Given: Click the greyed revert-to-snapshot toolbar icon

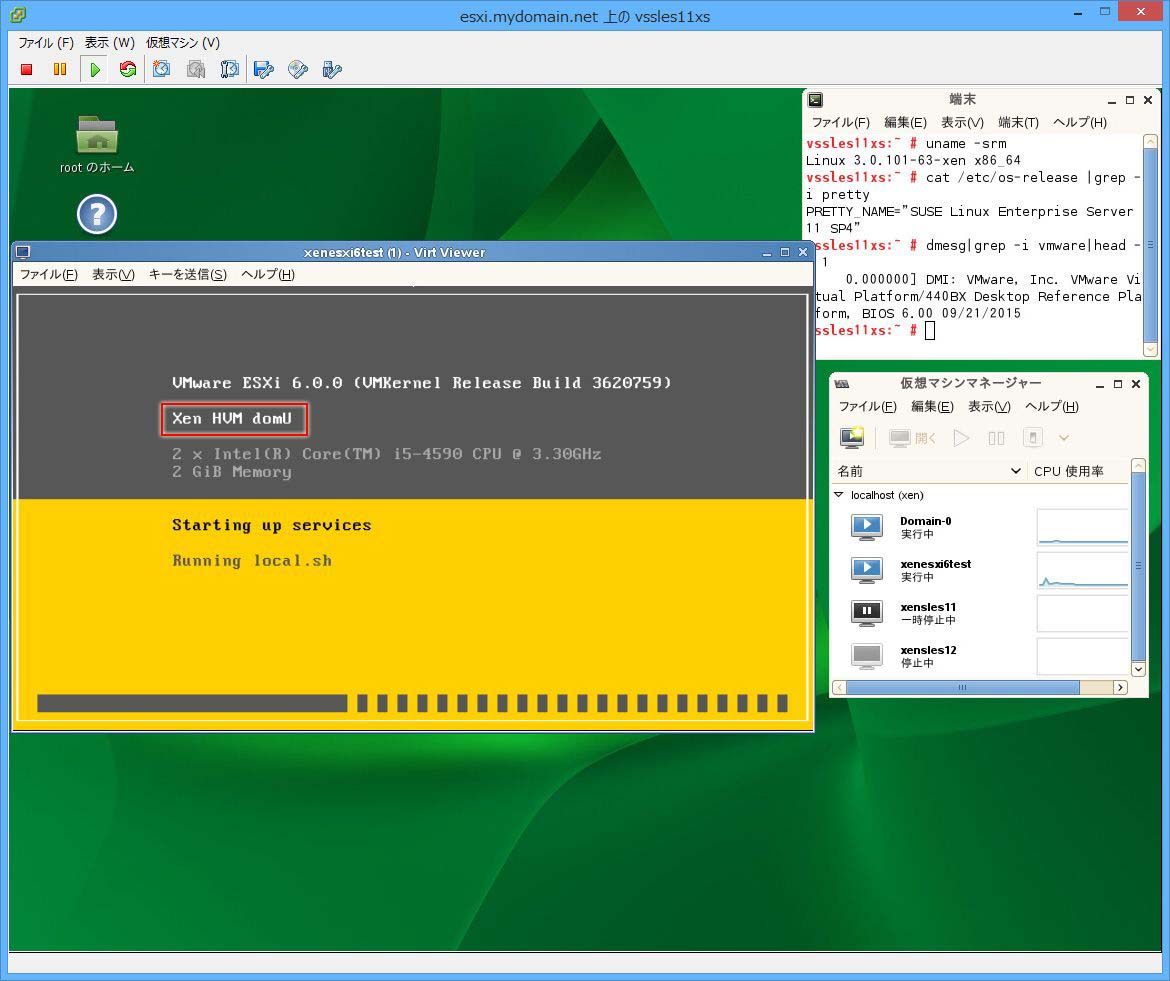Looking at the screenshot, I should point(195,69).
